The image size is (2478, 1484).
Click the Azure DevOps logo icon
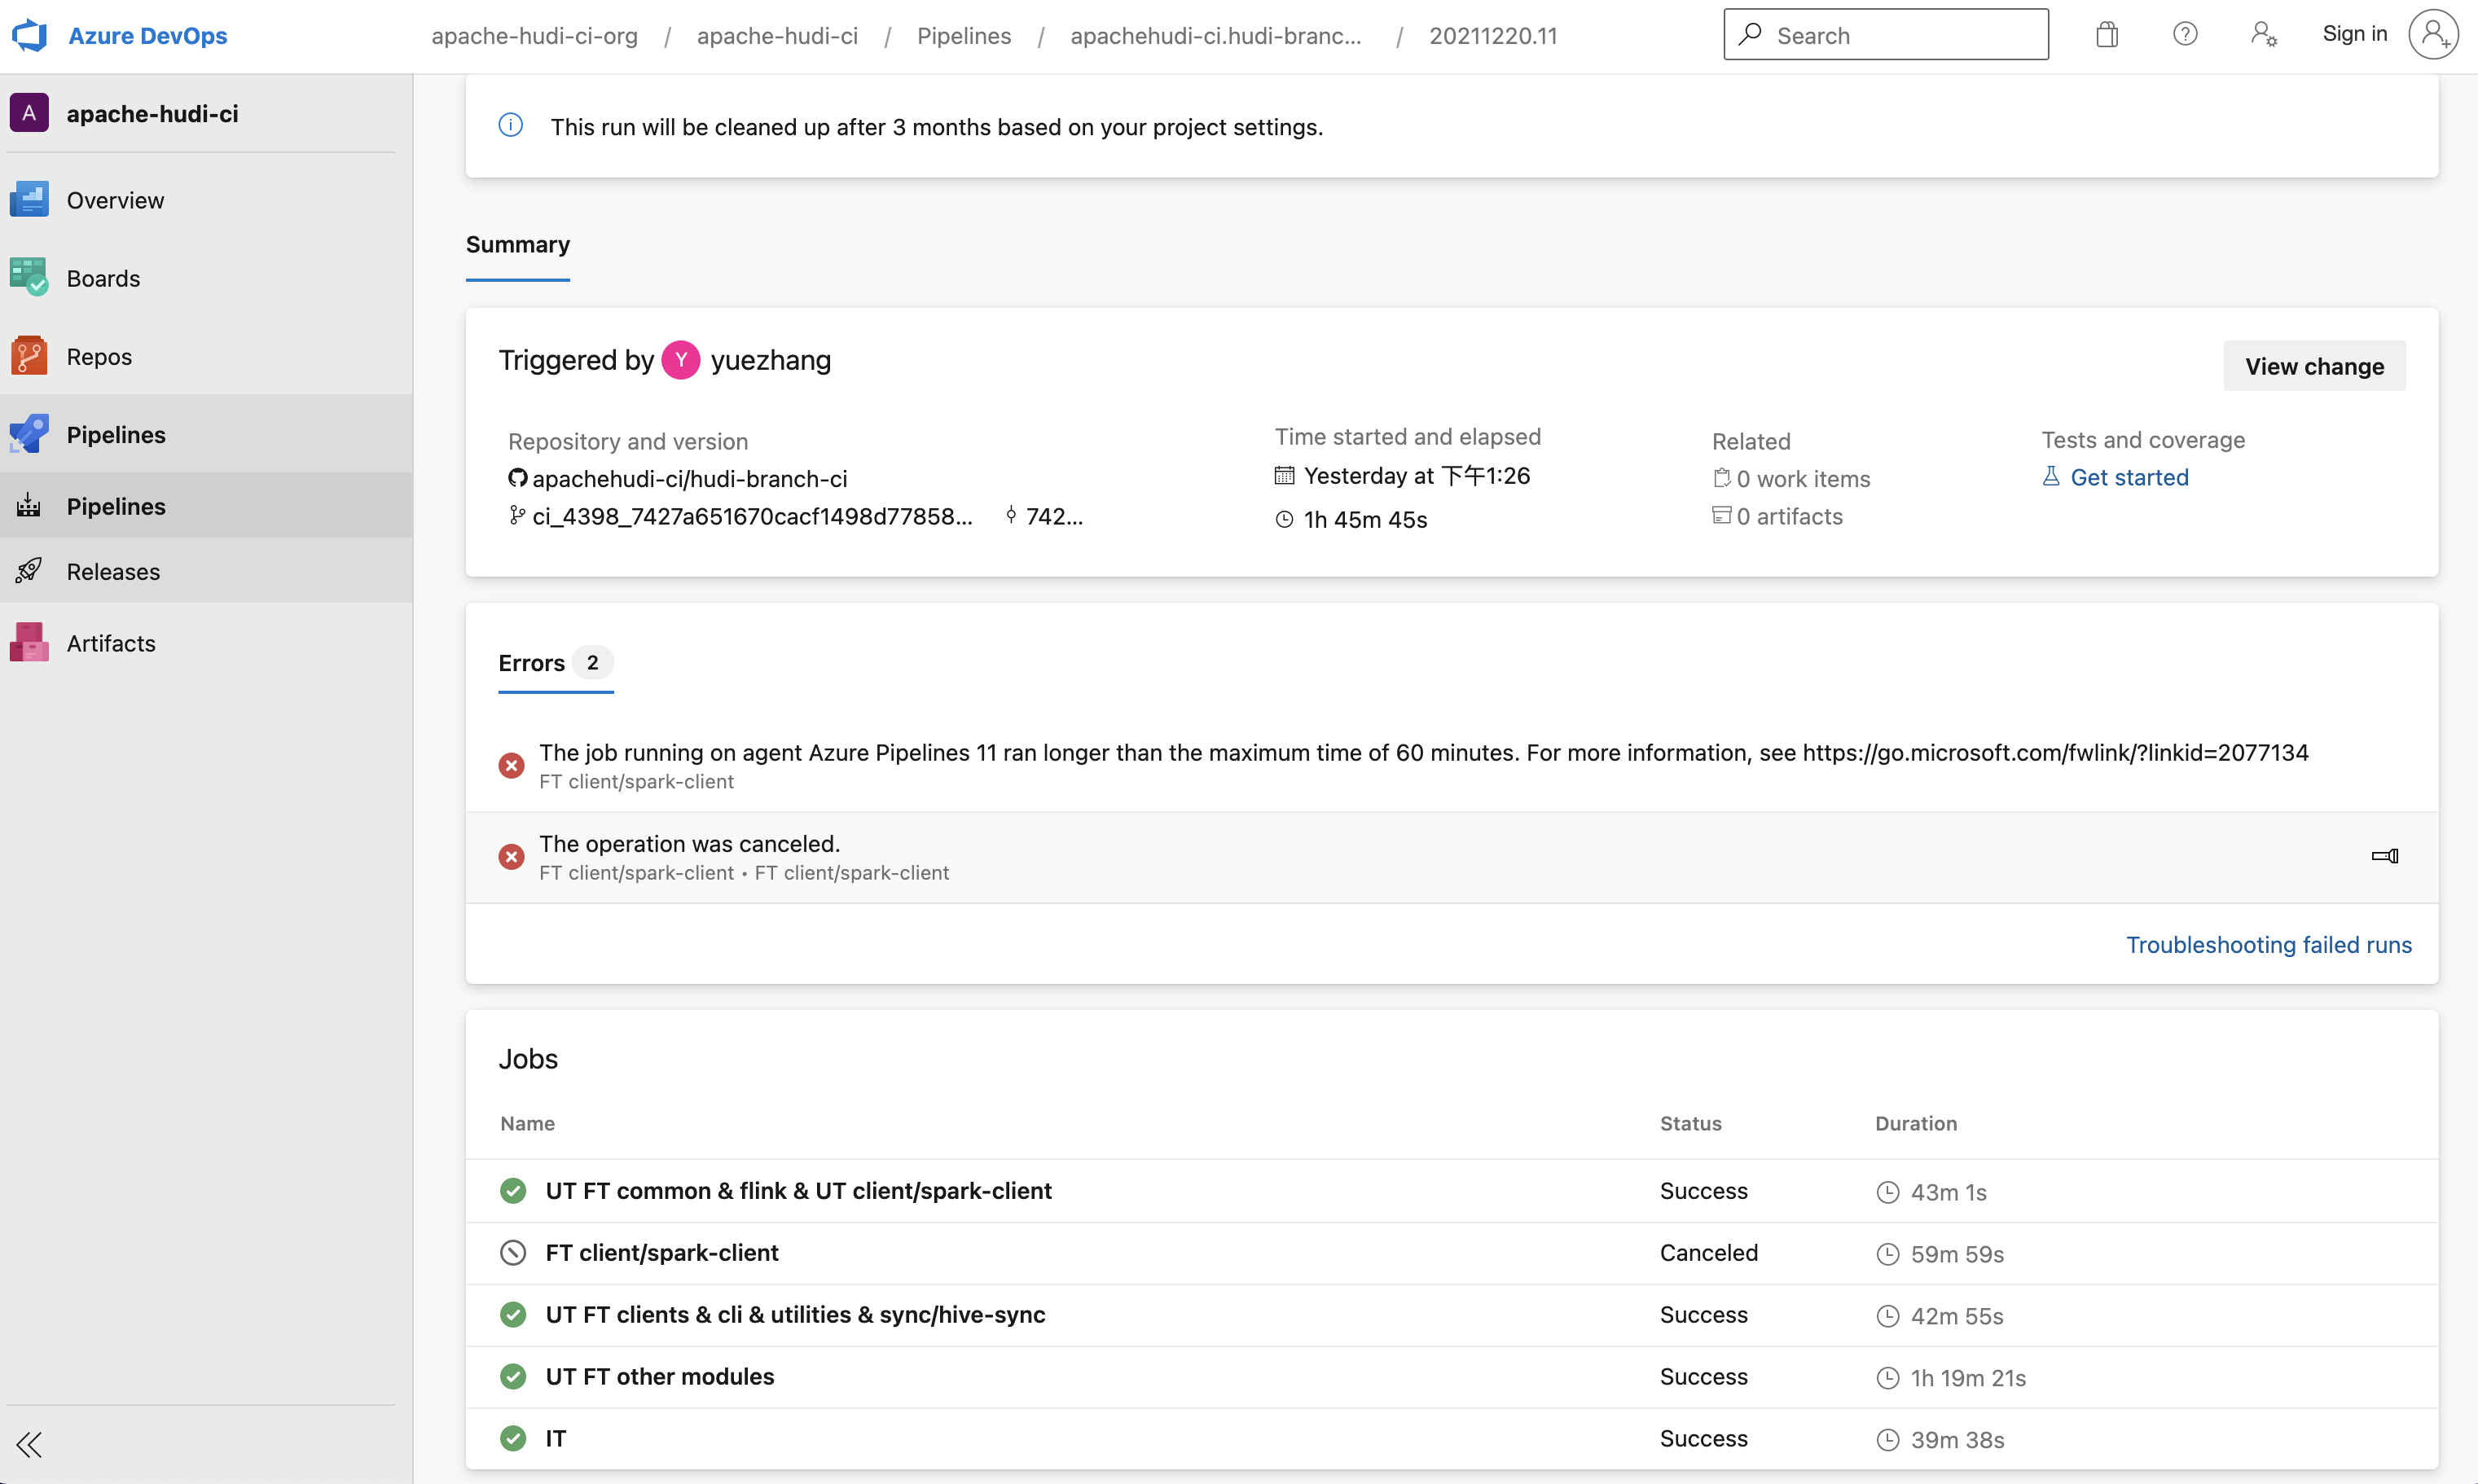pyautogui.click(x=29, y=35)
